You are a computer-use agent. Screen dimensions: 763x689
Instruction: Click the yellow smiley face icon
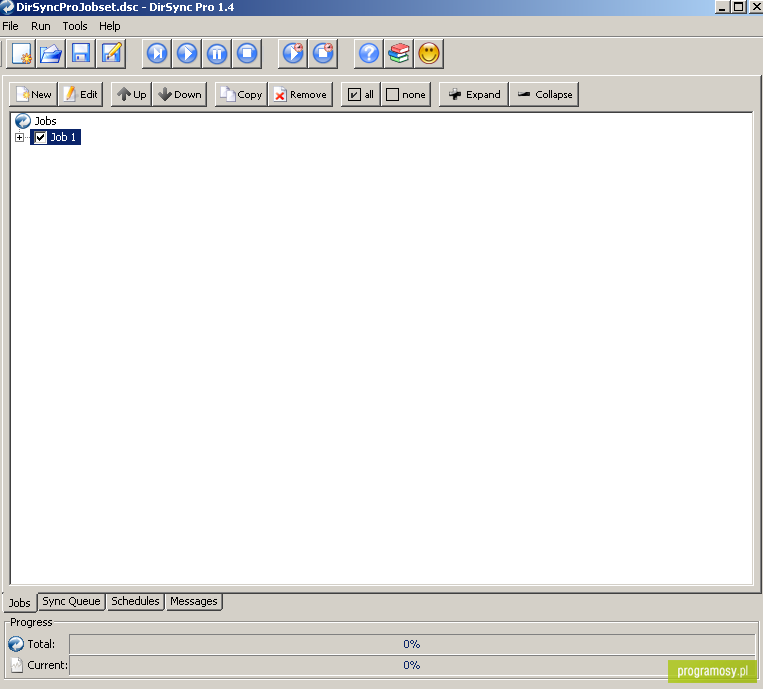pos(429,54)
